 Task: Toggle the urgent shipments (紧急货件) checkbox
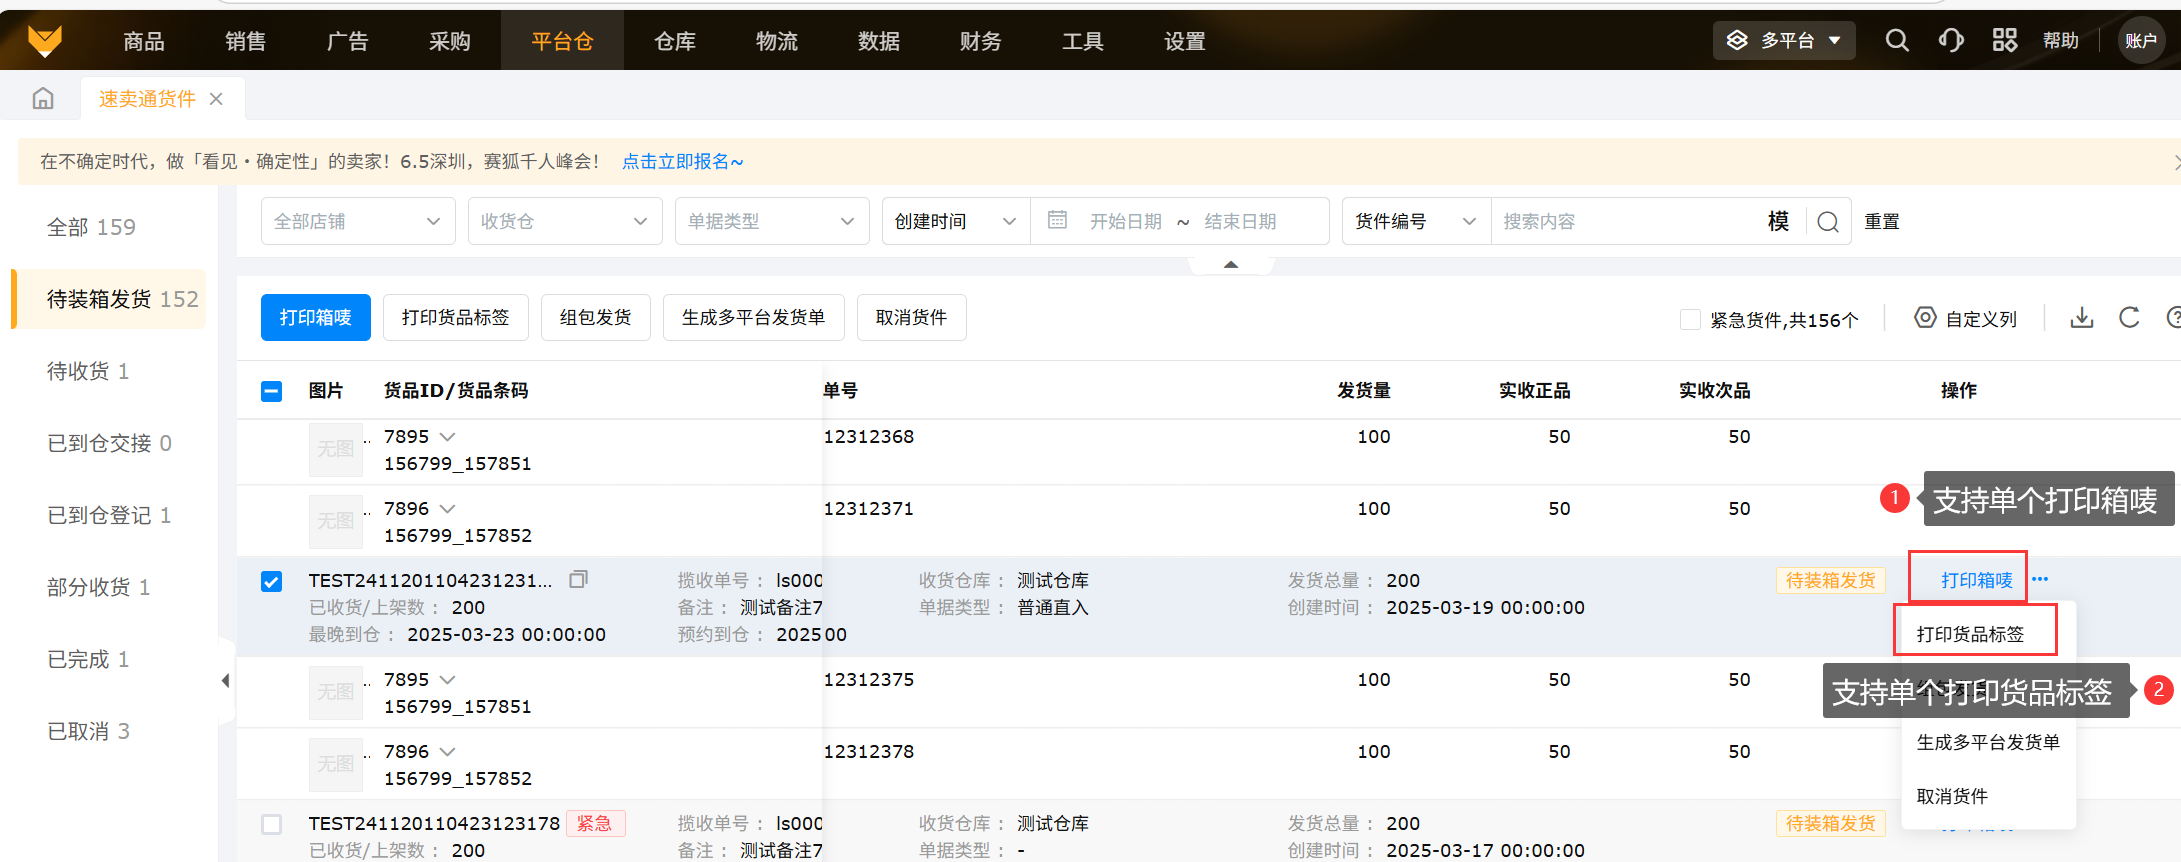click(1690, 320)
